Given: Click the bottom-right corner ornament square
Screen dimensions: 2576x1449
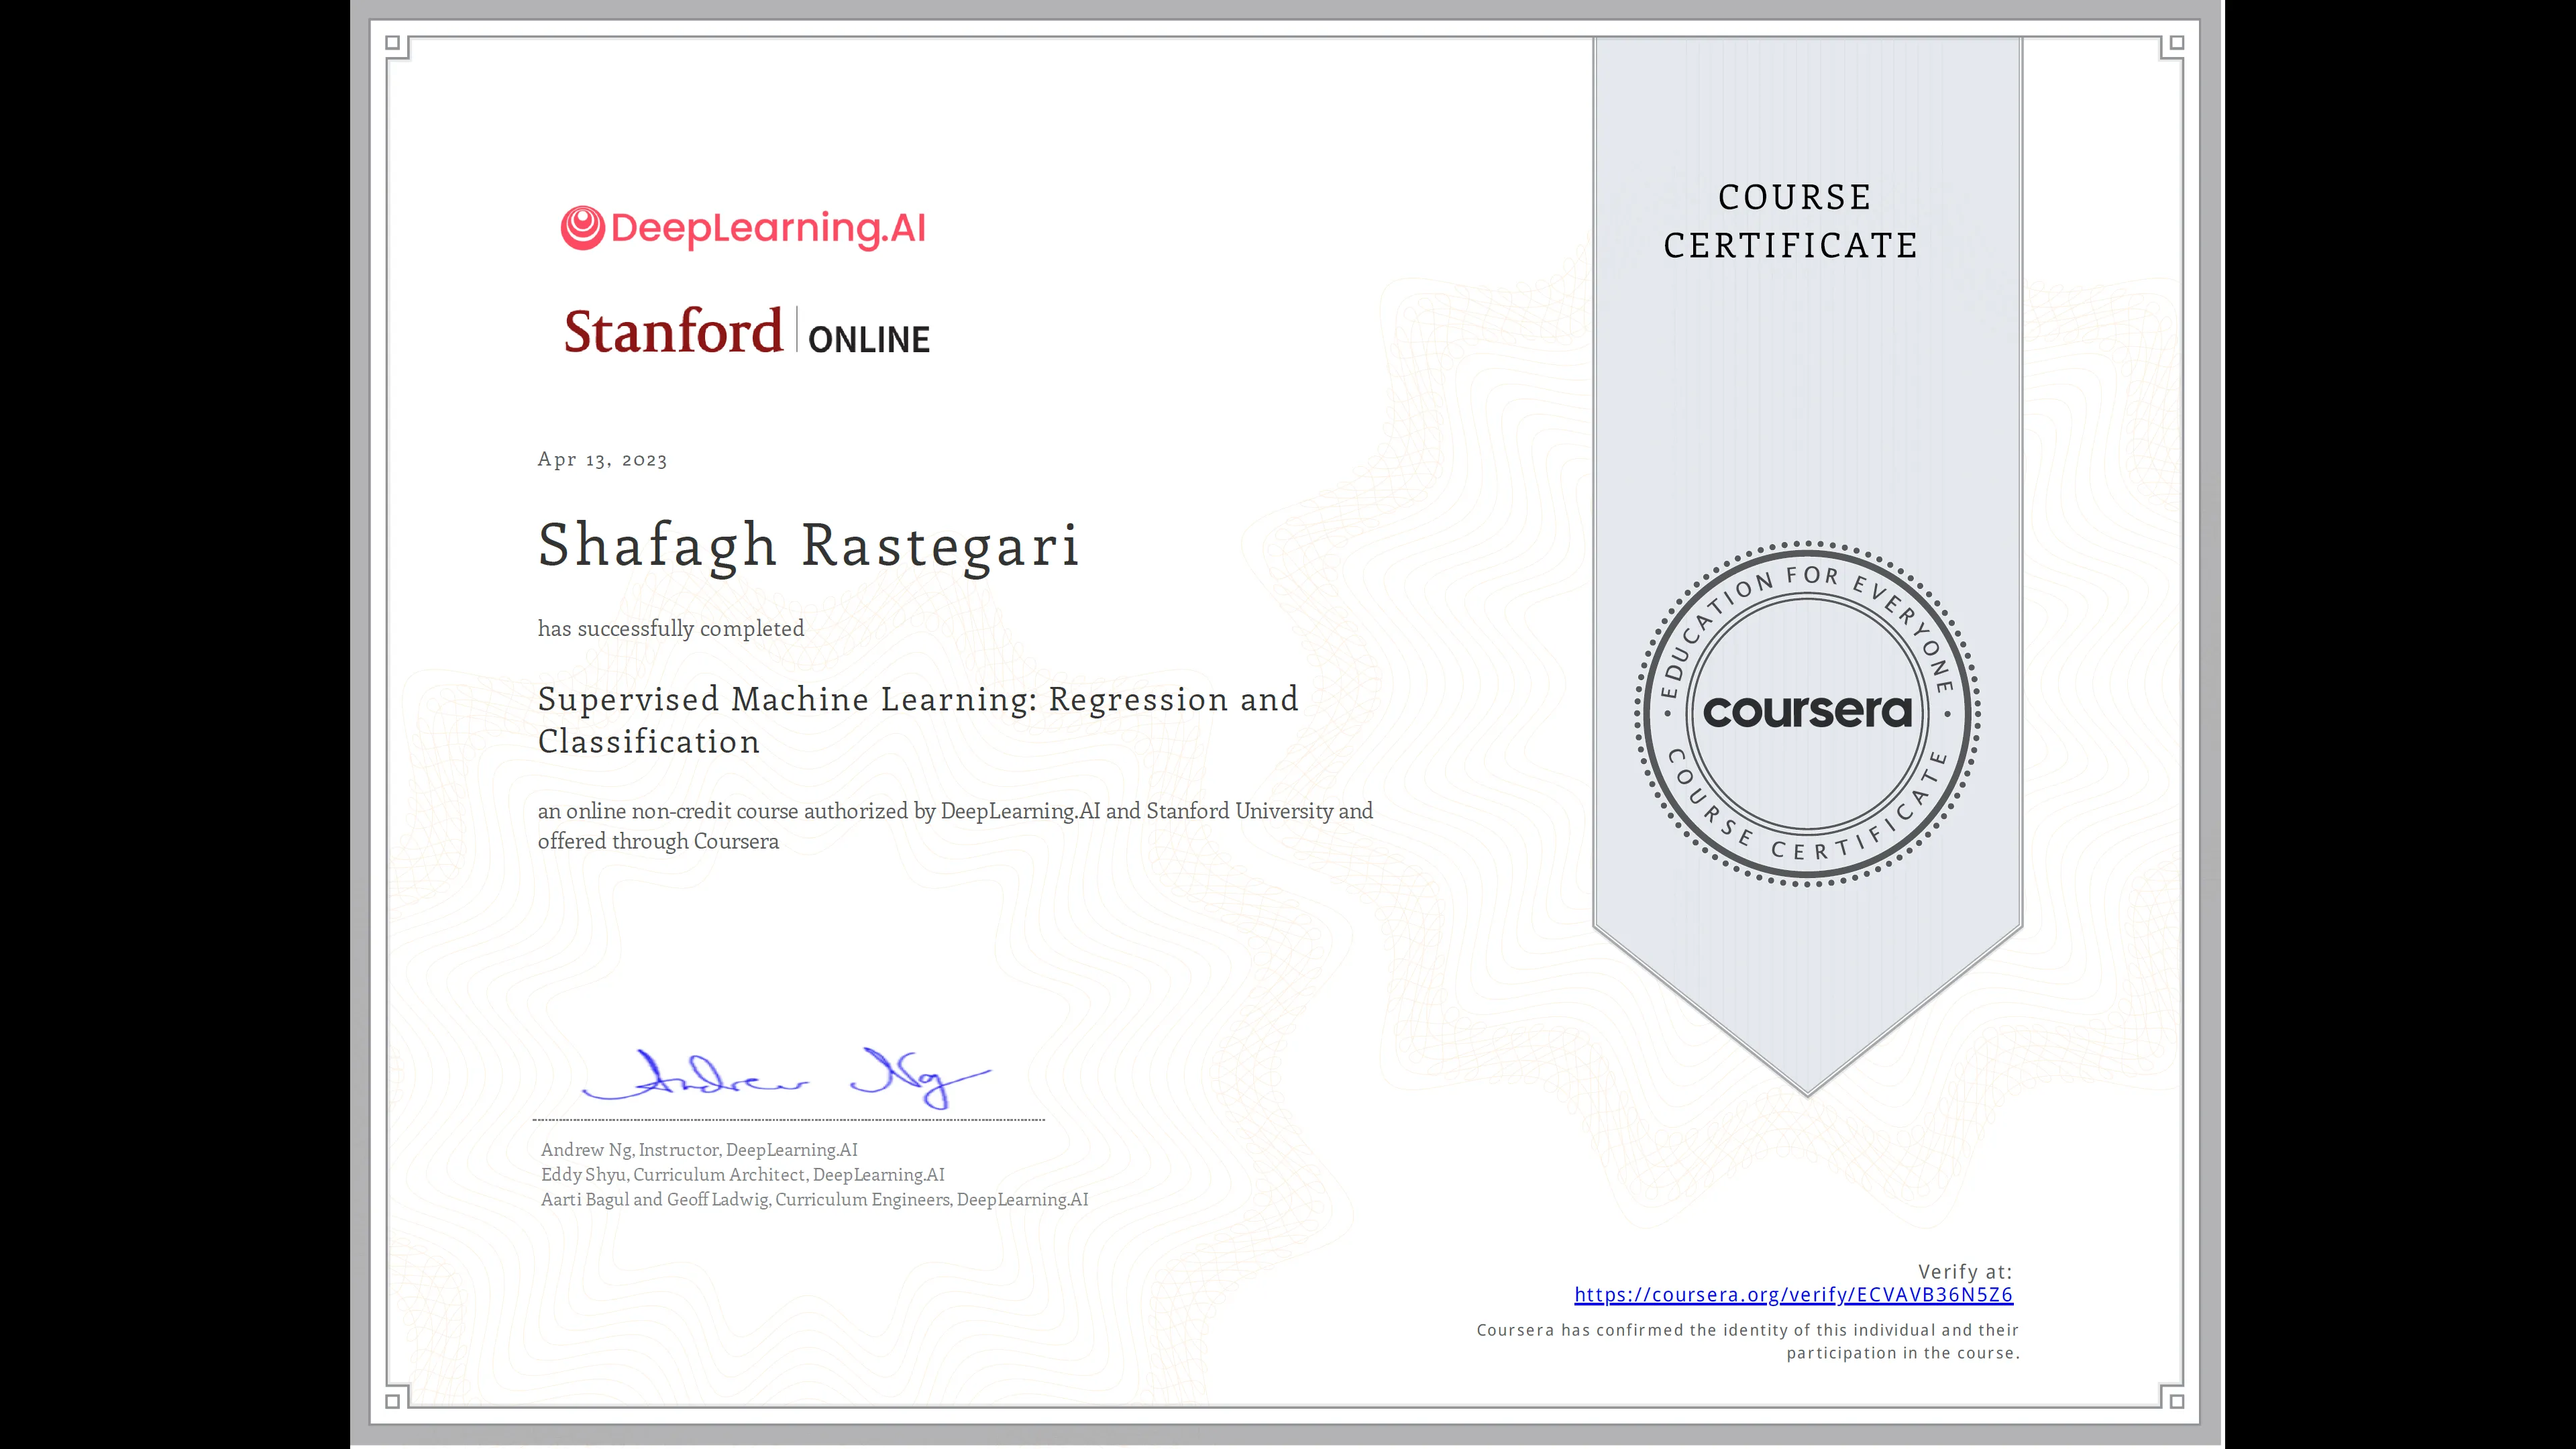Looking at the screenshot, I should (2177, 1401).
